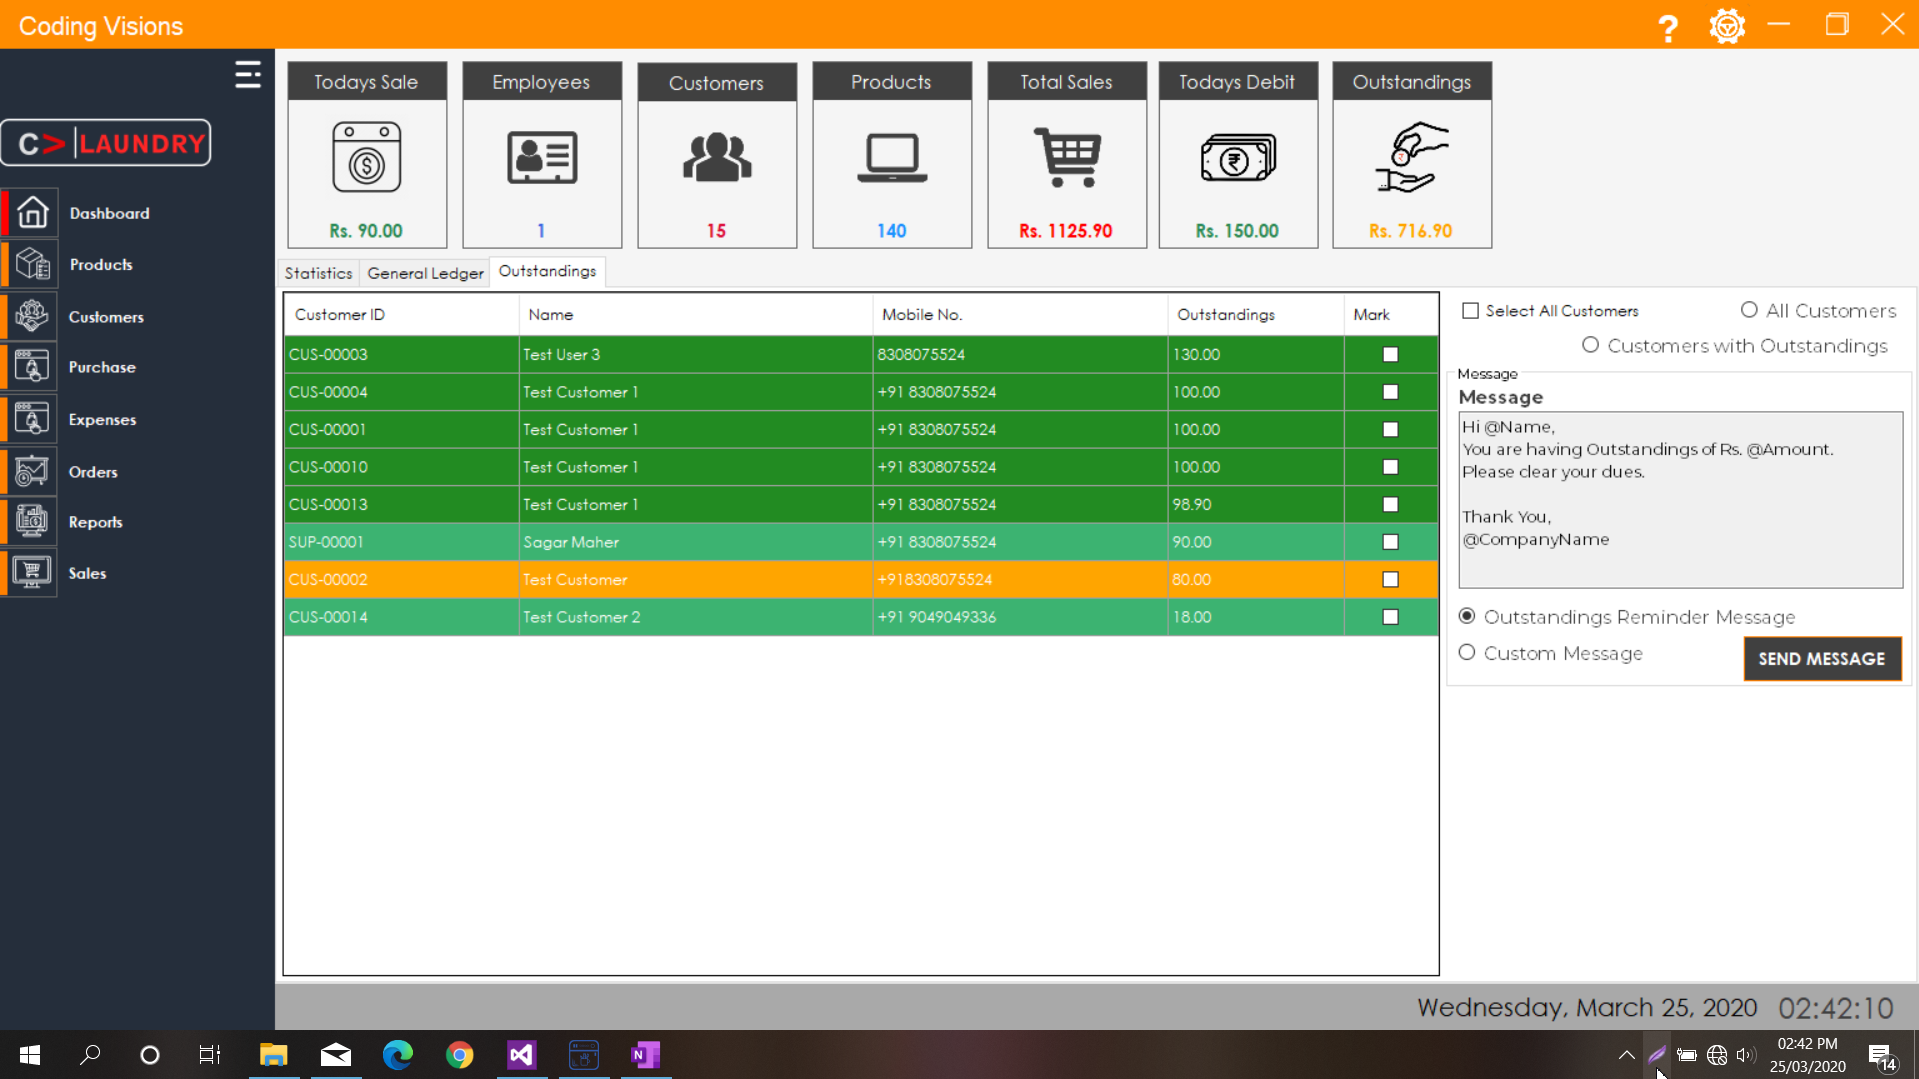Open the settings gear icon
The height and width of the screenshot is (1079, 1919).
pos(1727,26)
